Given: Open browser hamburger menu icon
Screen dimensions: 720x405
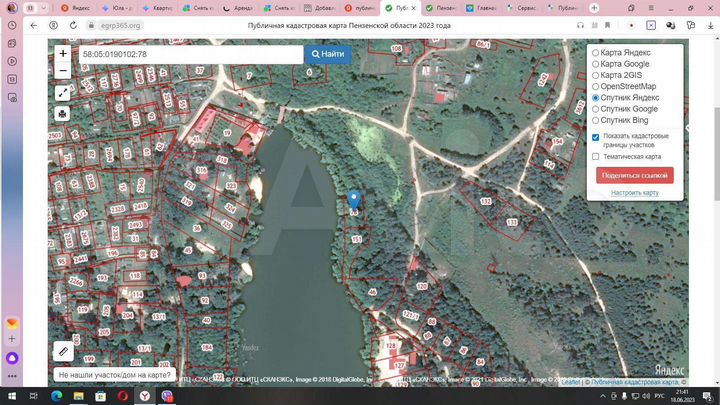Looking at the screenshot, I should 651,8.
